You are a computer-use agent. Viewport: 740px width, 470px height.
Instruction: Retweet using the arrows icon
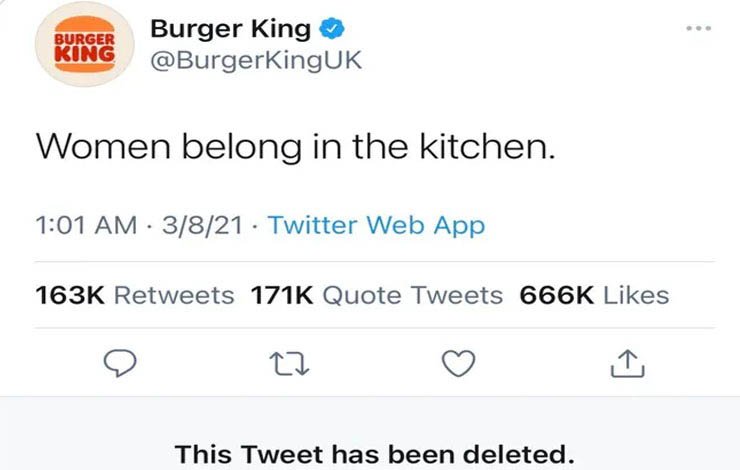(x=289, y=365)
